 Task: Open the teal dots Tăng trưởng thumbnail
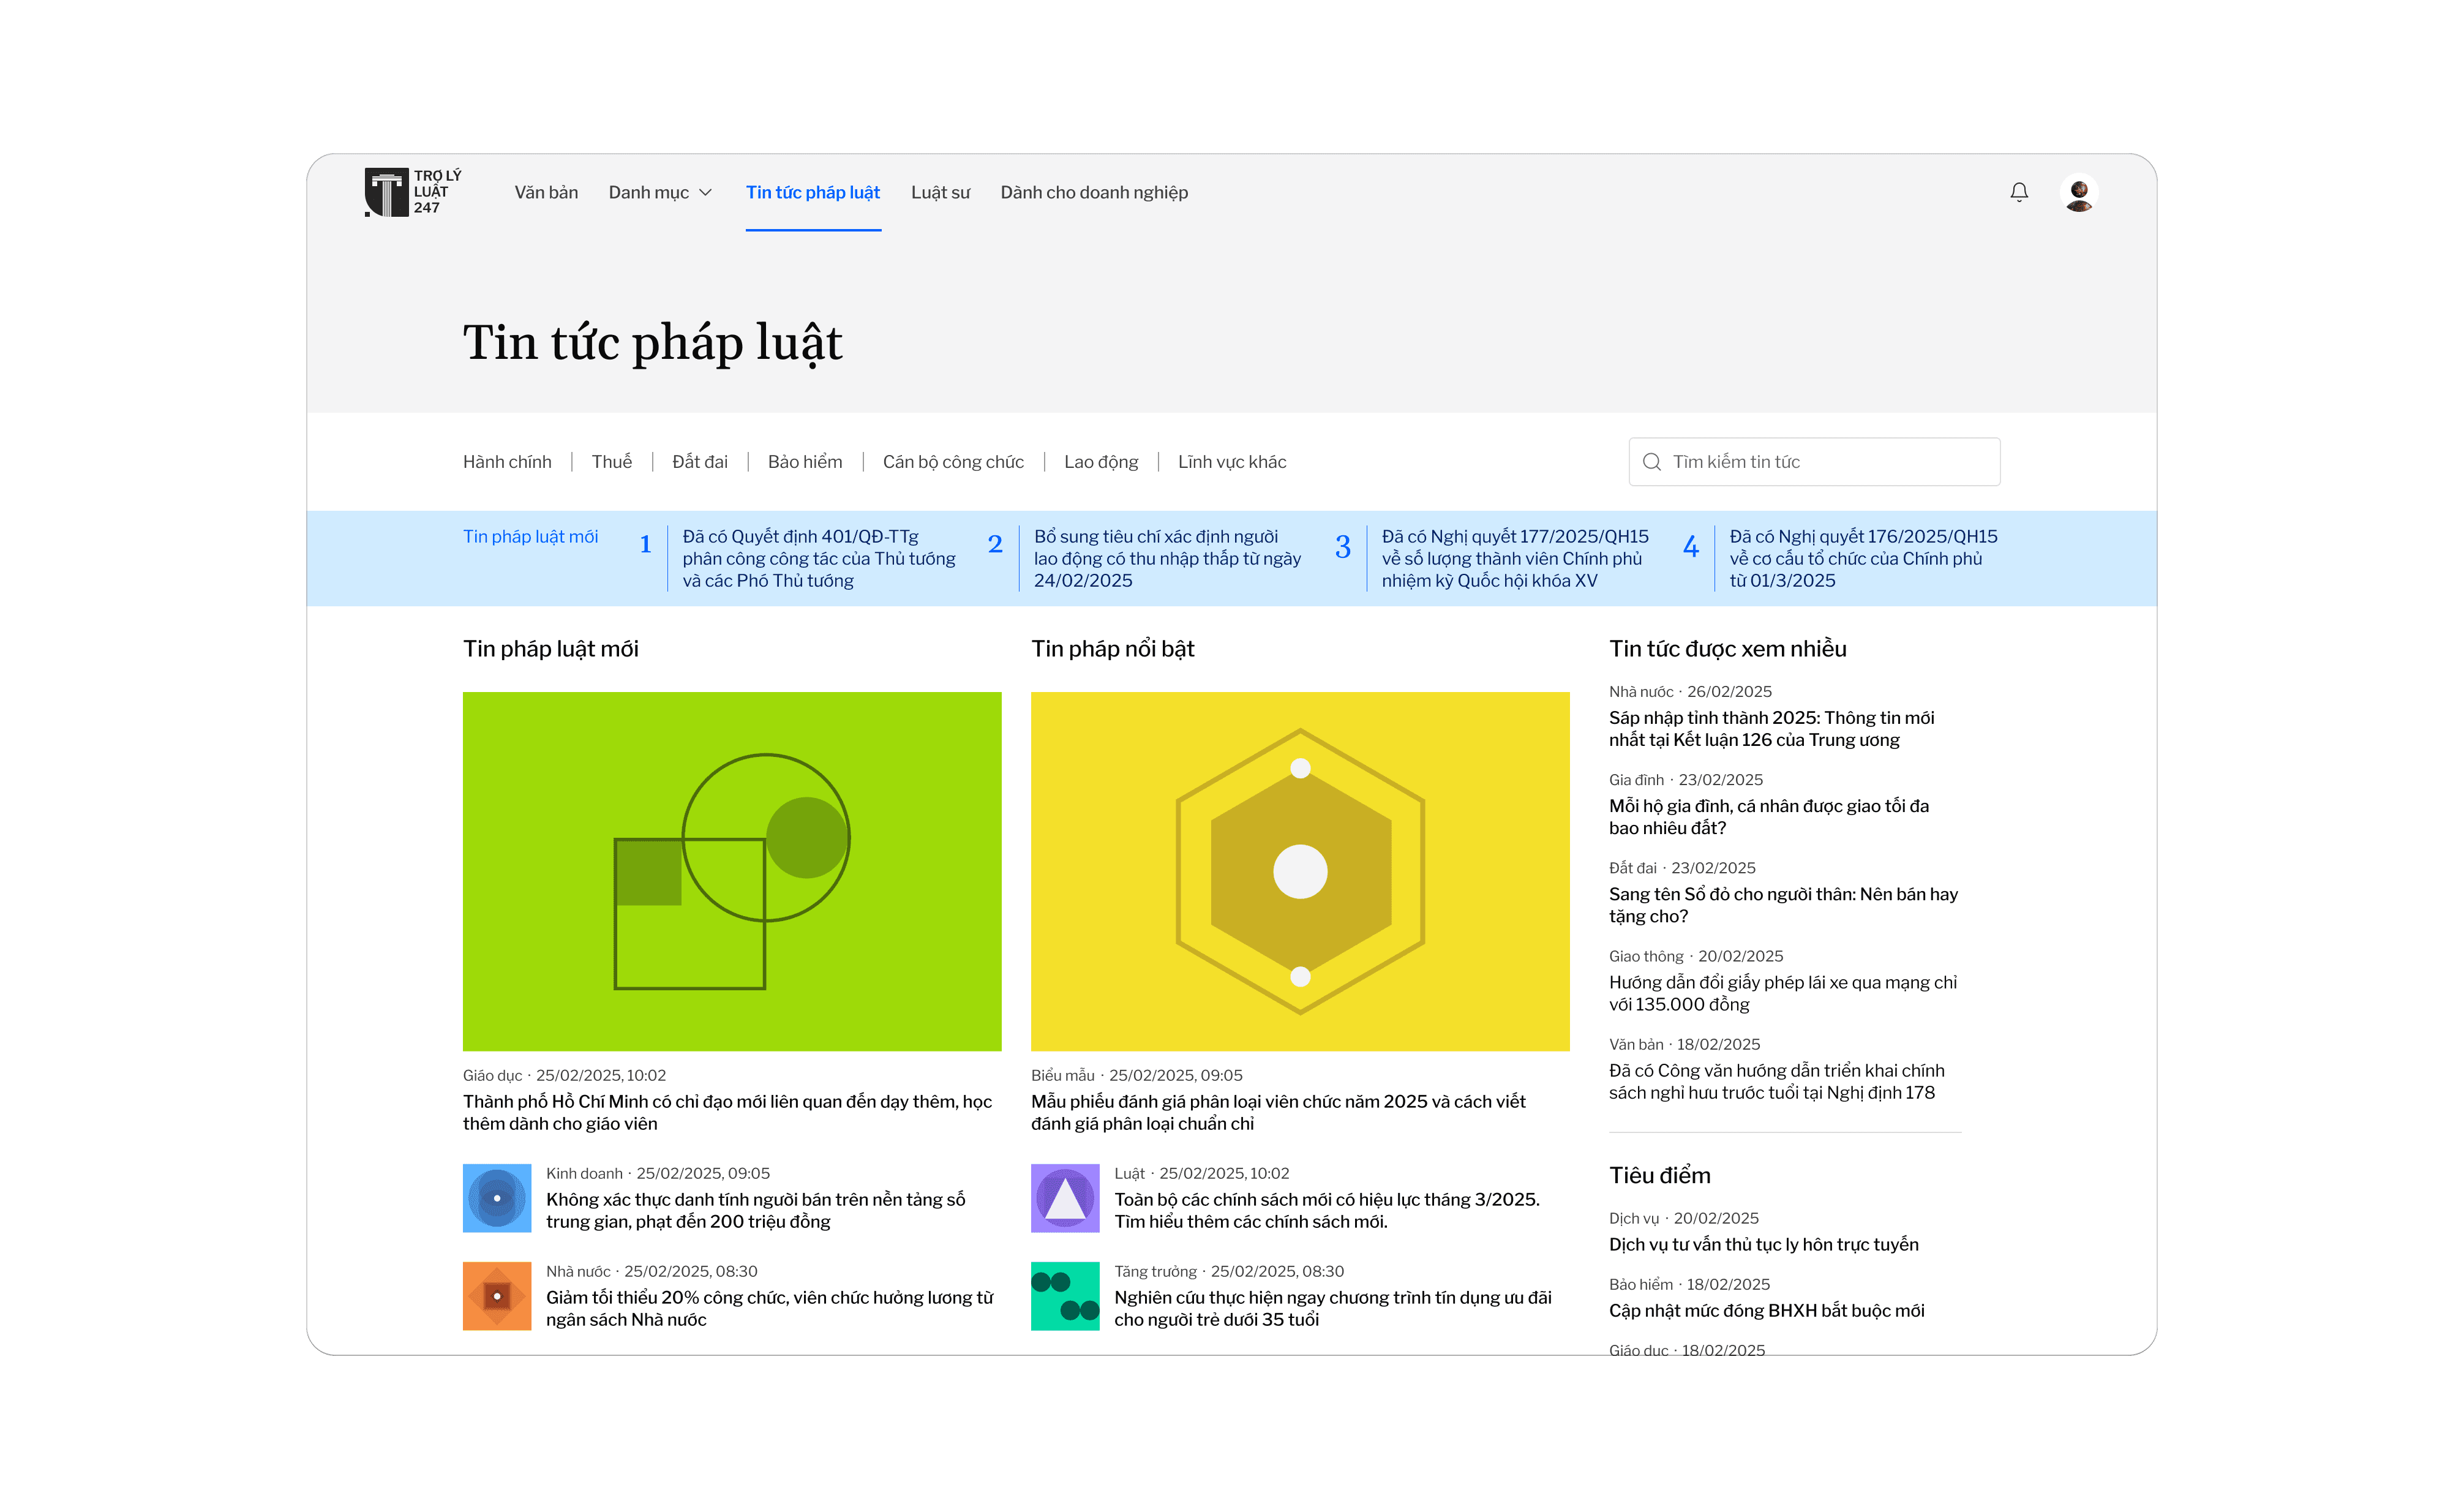[1065, 1296]
